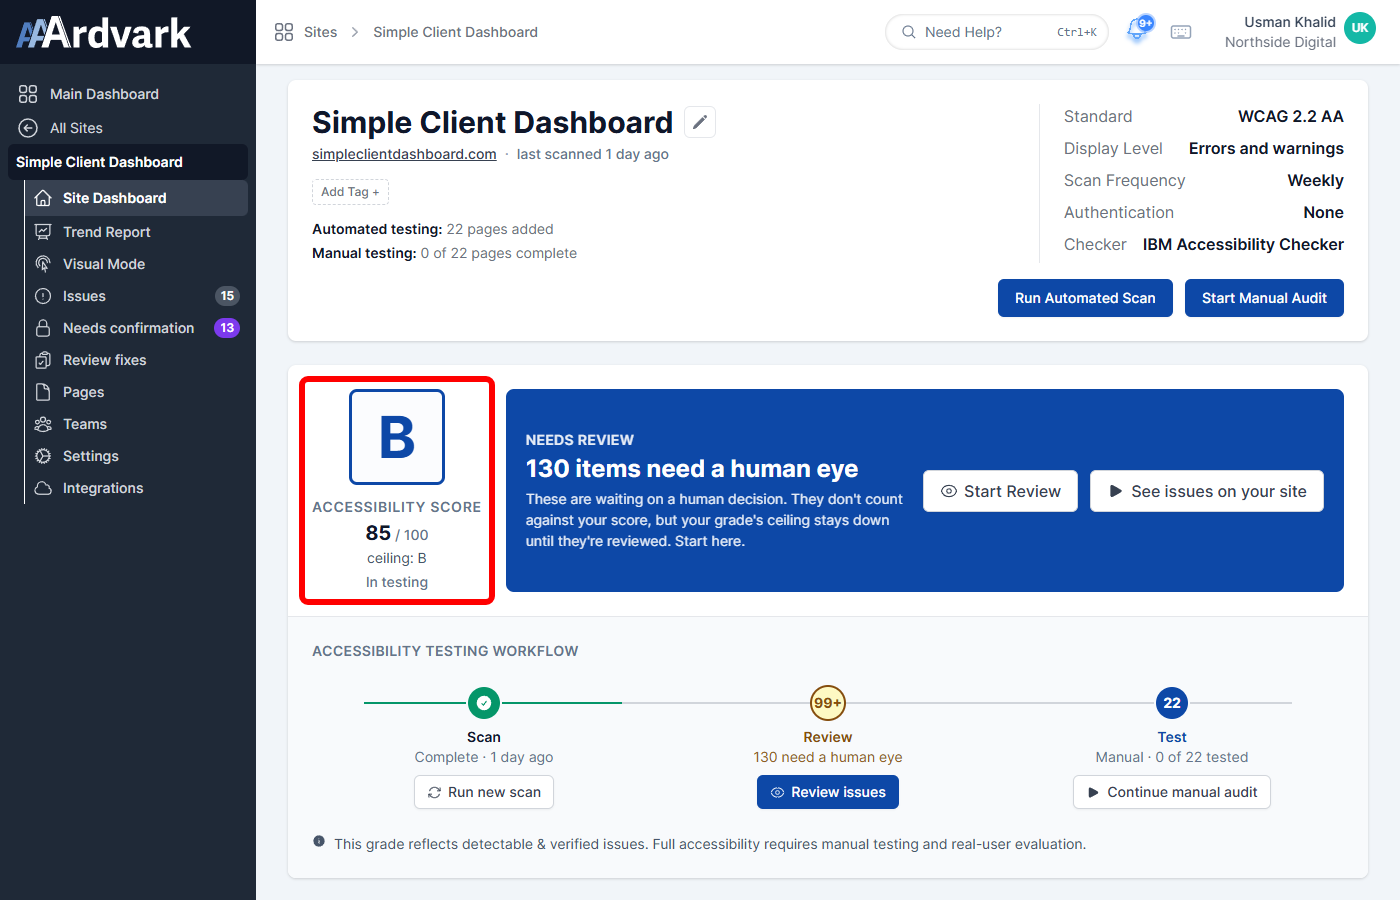Click the WCAG 2.2 AA standard value
1400x900 pixels.
1290,116
